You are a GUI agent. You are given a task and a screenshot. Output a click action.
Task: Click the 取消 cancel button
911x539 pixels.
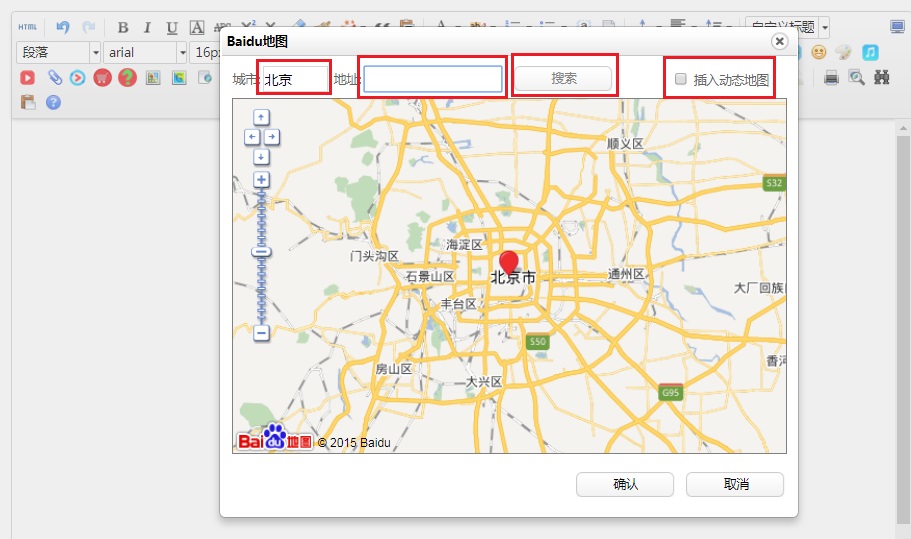coord(735,484)
